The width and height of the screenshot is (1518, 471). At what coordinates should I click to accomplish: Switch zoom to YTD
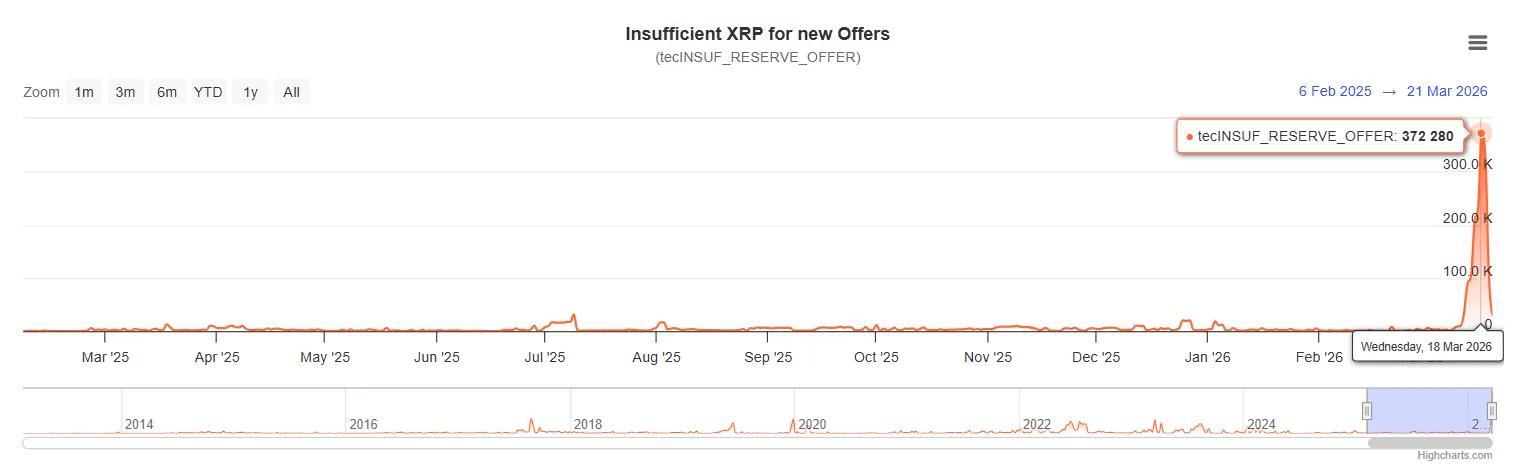(208, 92)
